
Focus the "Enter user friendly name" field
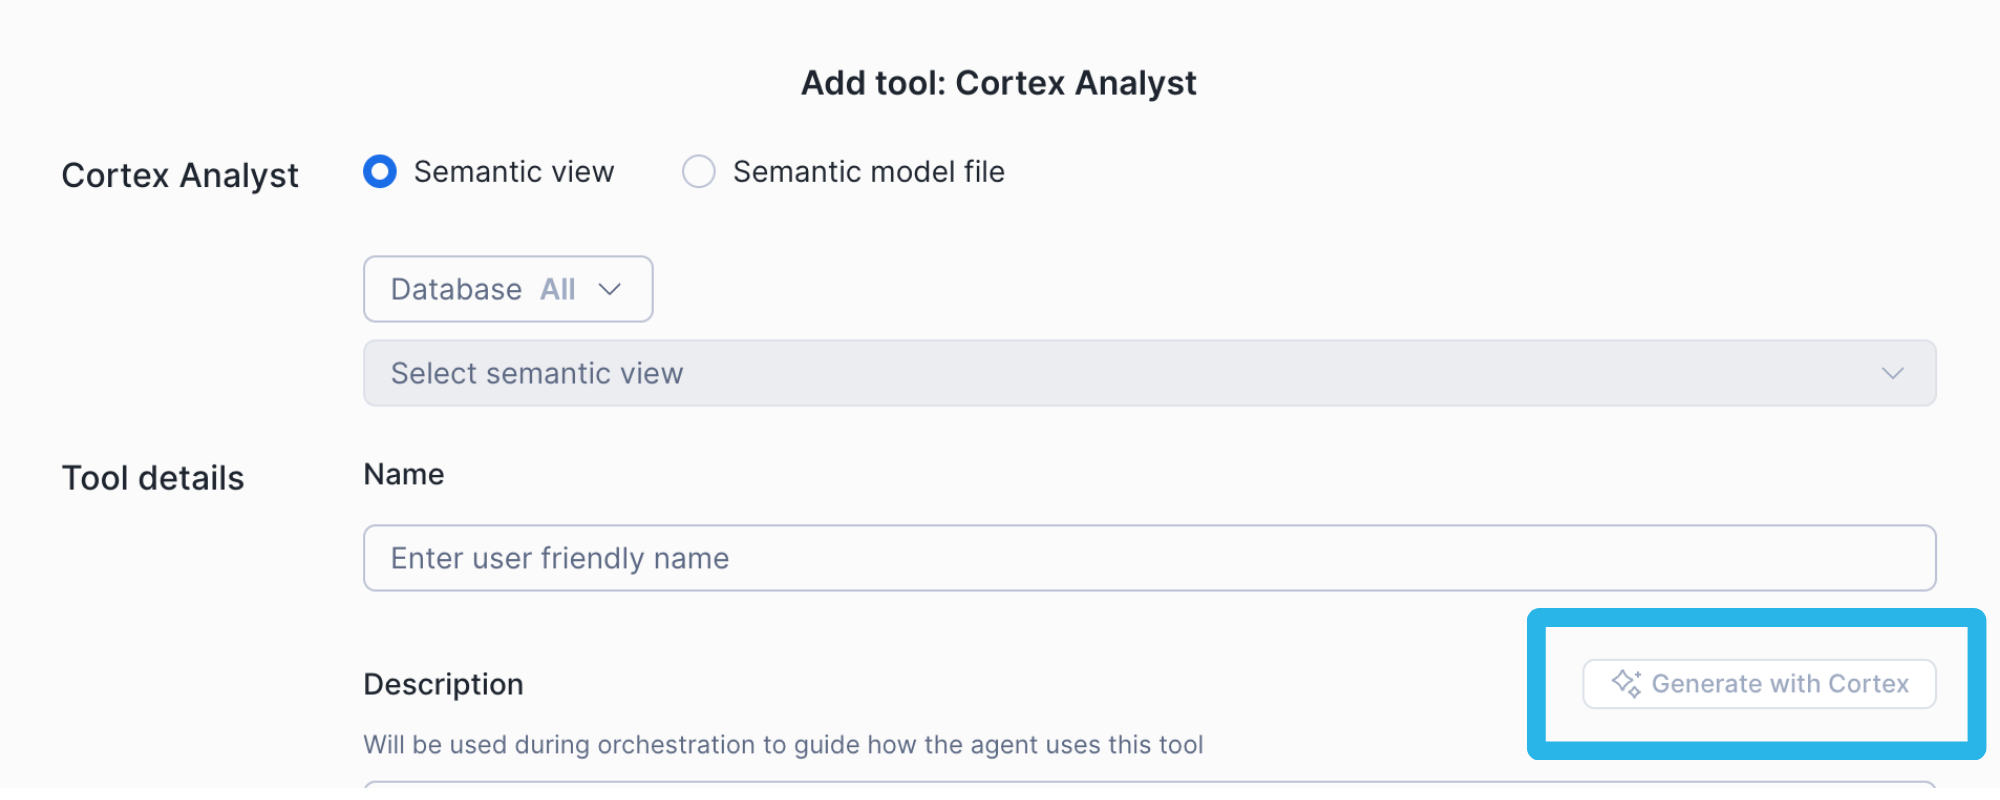click(x=1148, y=558)
